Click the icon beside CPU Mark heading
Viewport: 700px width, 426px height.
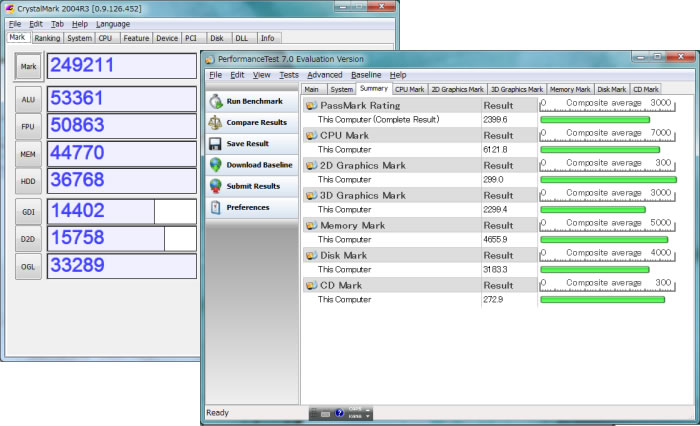click(311, 135)
